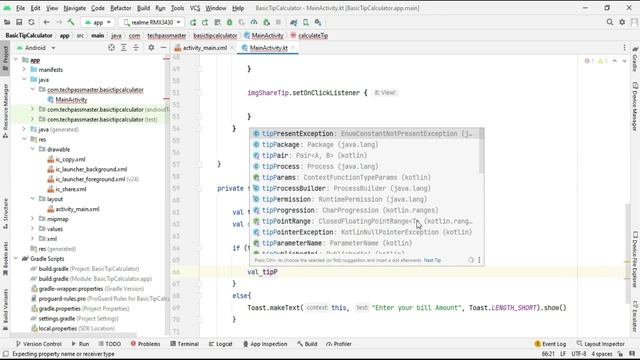Open editor tabs more-options kebab icon
640x360 pixels.
tap(624, 48)
